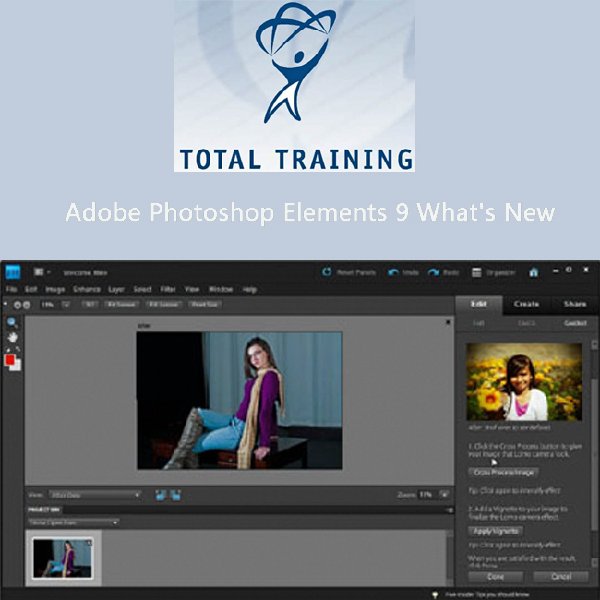Click the Cross Process Image button

coord(504,473)
